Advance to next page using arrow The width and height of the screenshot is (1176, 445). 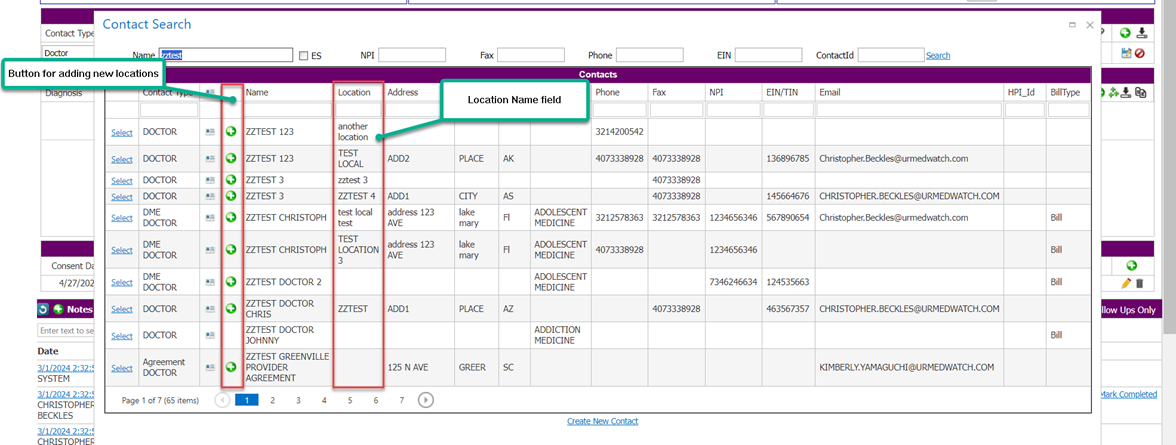(426, 400)
